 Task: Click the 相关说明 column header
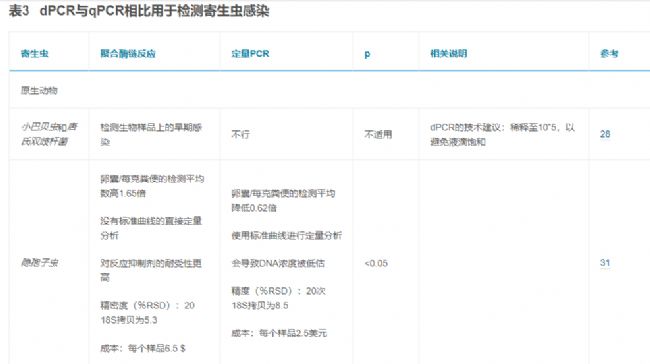[449, 53]
